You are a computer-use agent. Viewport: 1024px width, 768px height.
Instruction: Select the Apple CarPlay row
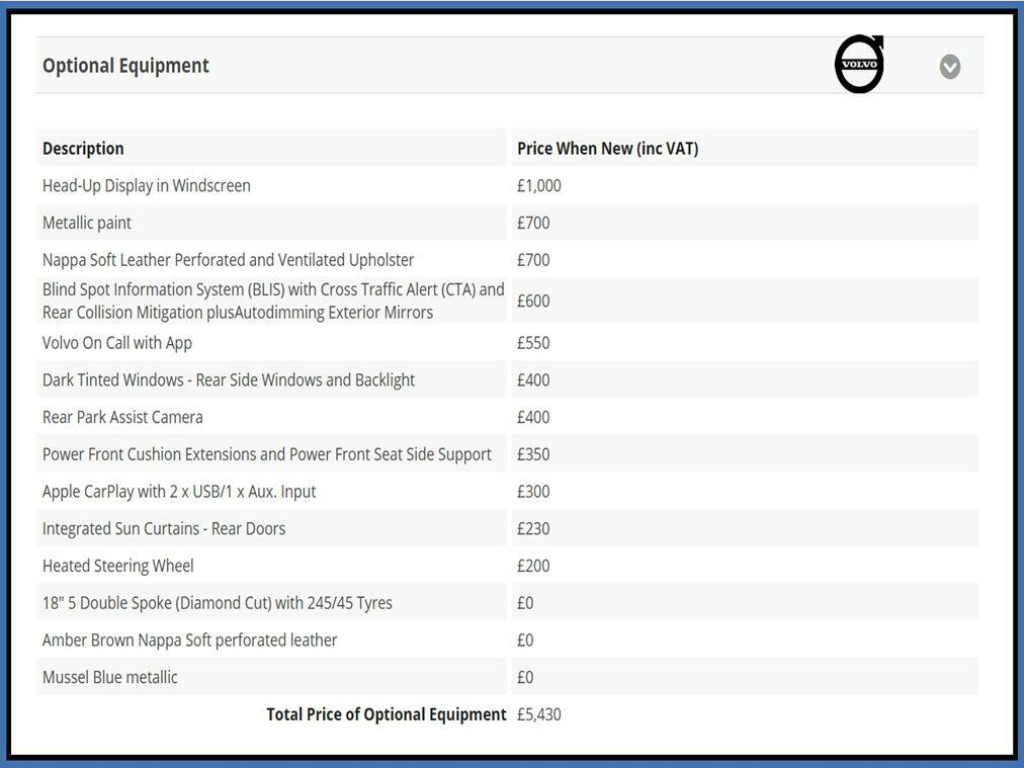[179, 492]
